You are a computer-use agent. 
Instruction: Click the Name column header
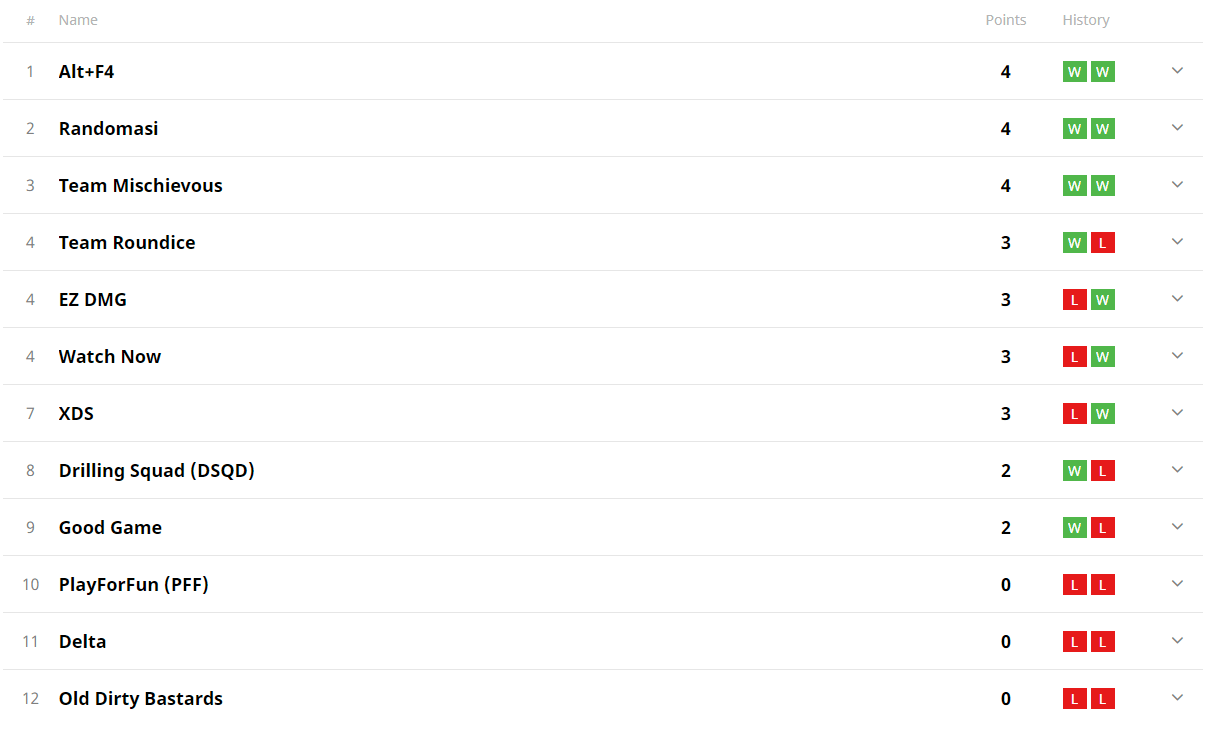pos(78,20)
